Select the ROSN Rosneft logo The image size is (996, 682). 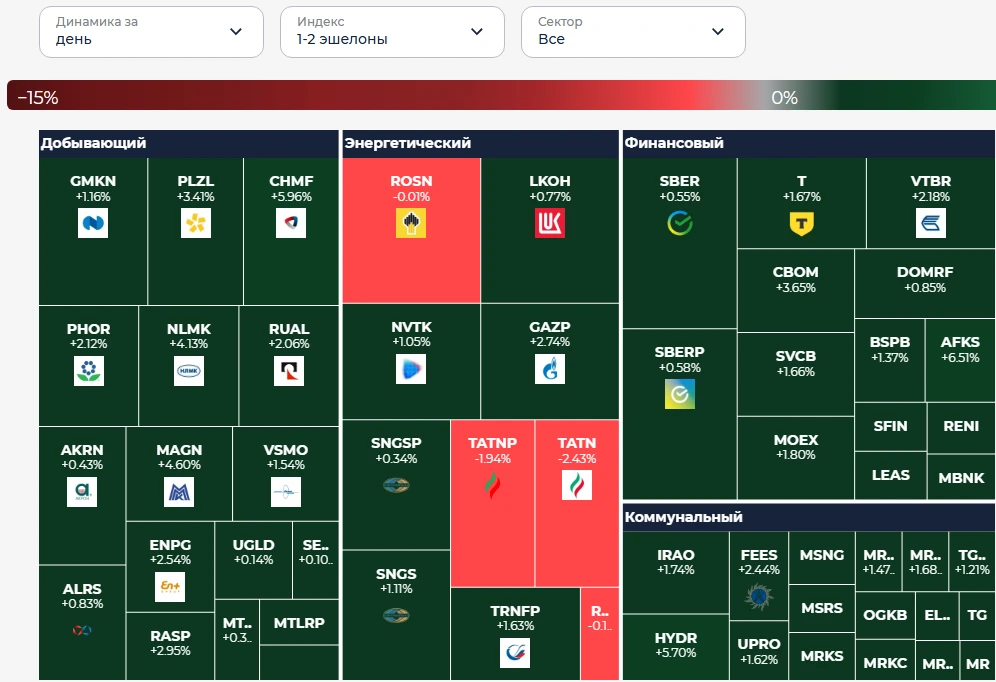point(411,223)
